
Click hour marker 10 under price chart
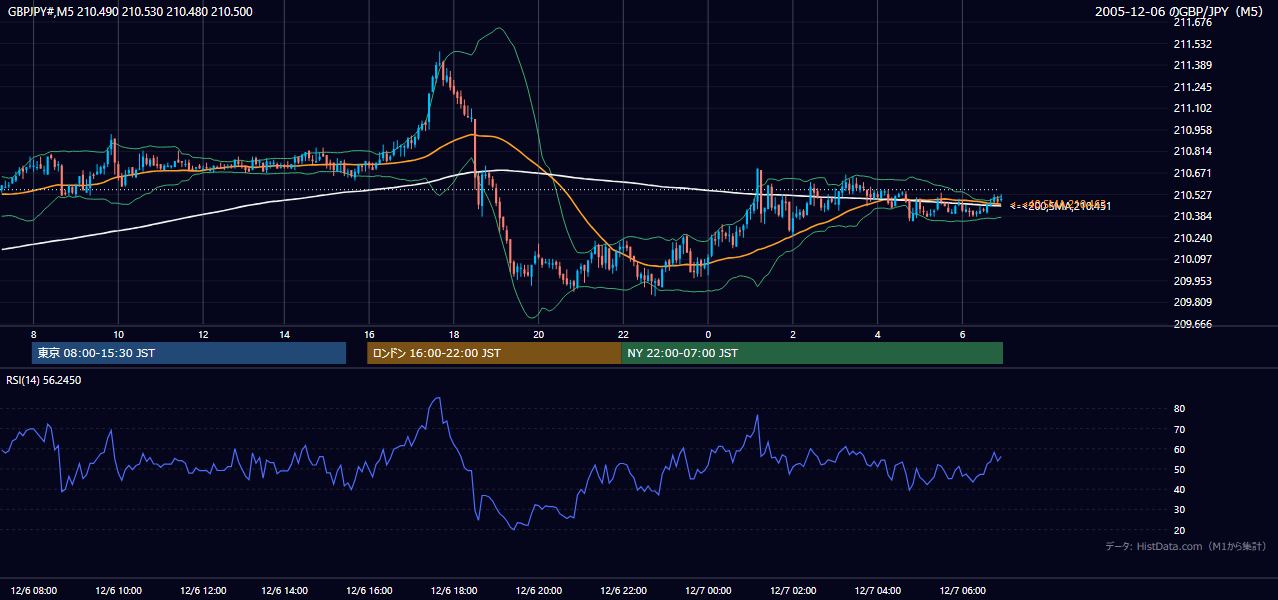click(x=118, y=335)
